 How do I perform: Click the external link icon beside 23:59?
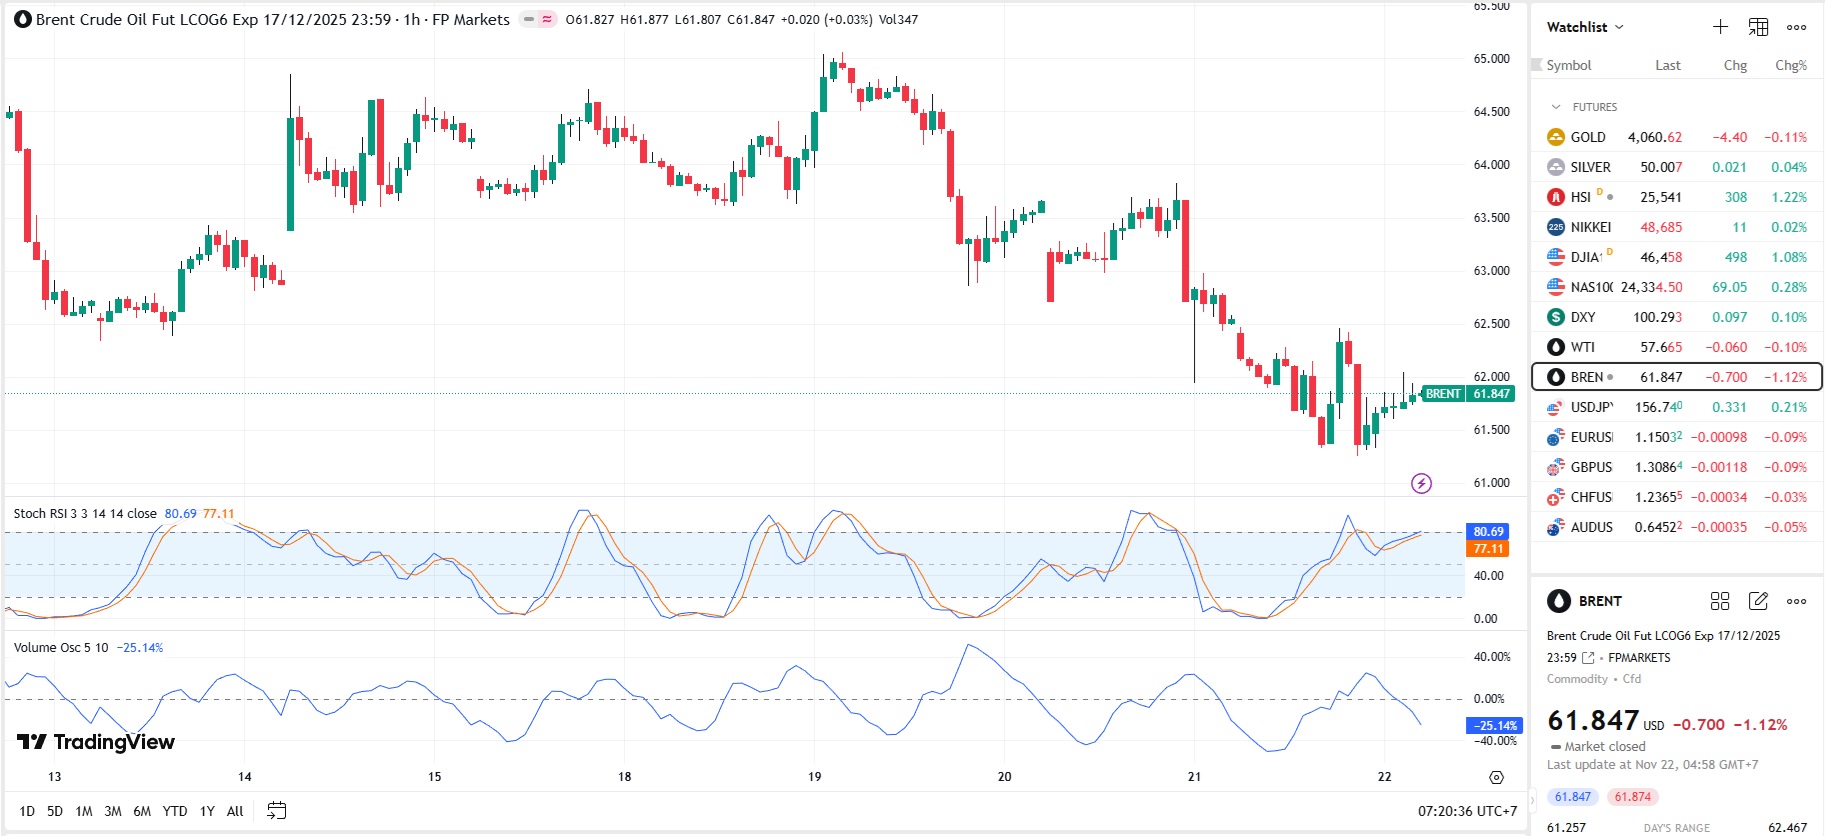[x=1588, y=658]
